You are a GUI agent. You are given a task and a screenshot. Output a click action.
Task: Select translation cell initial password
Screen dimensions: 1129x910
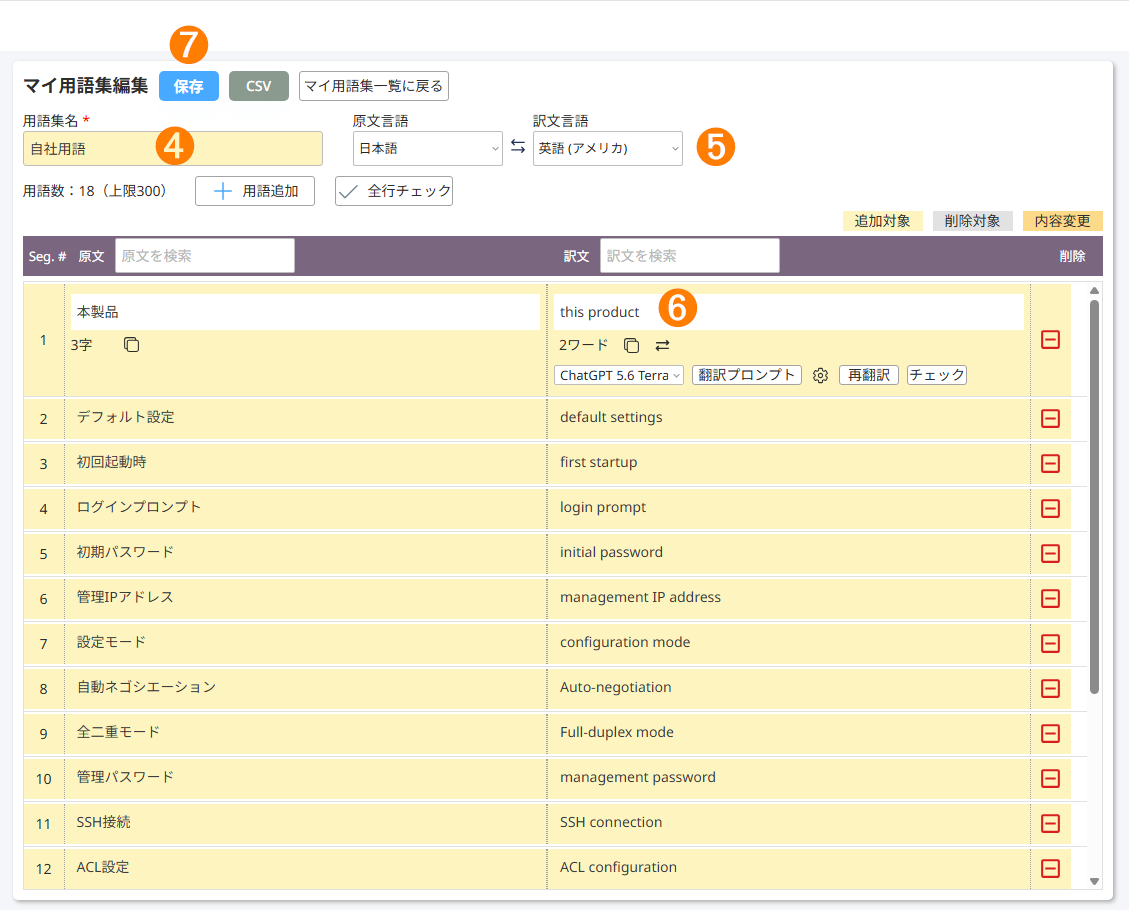click(788, 554)
